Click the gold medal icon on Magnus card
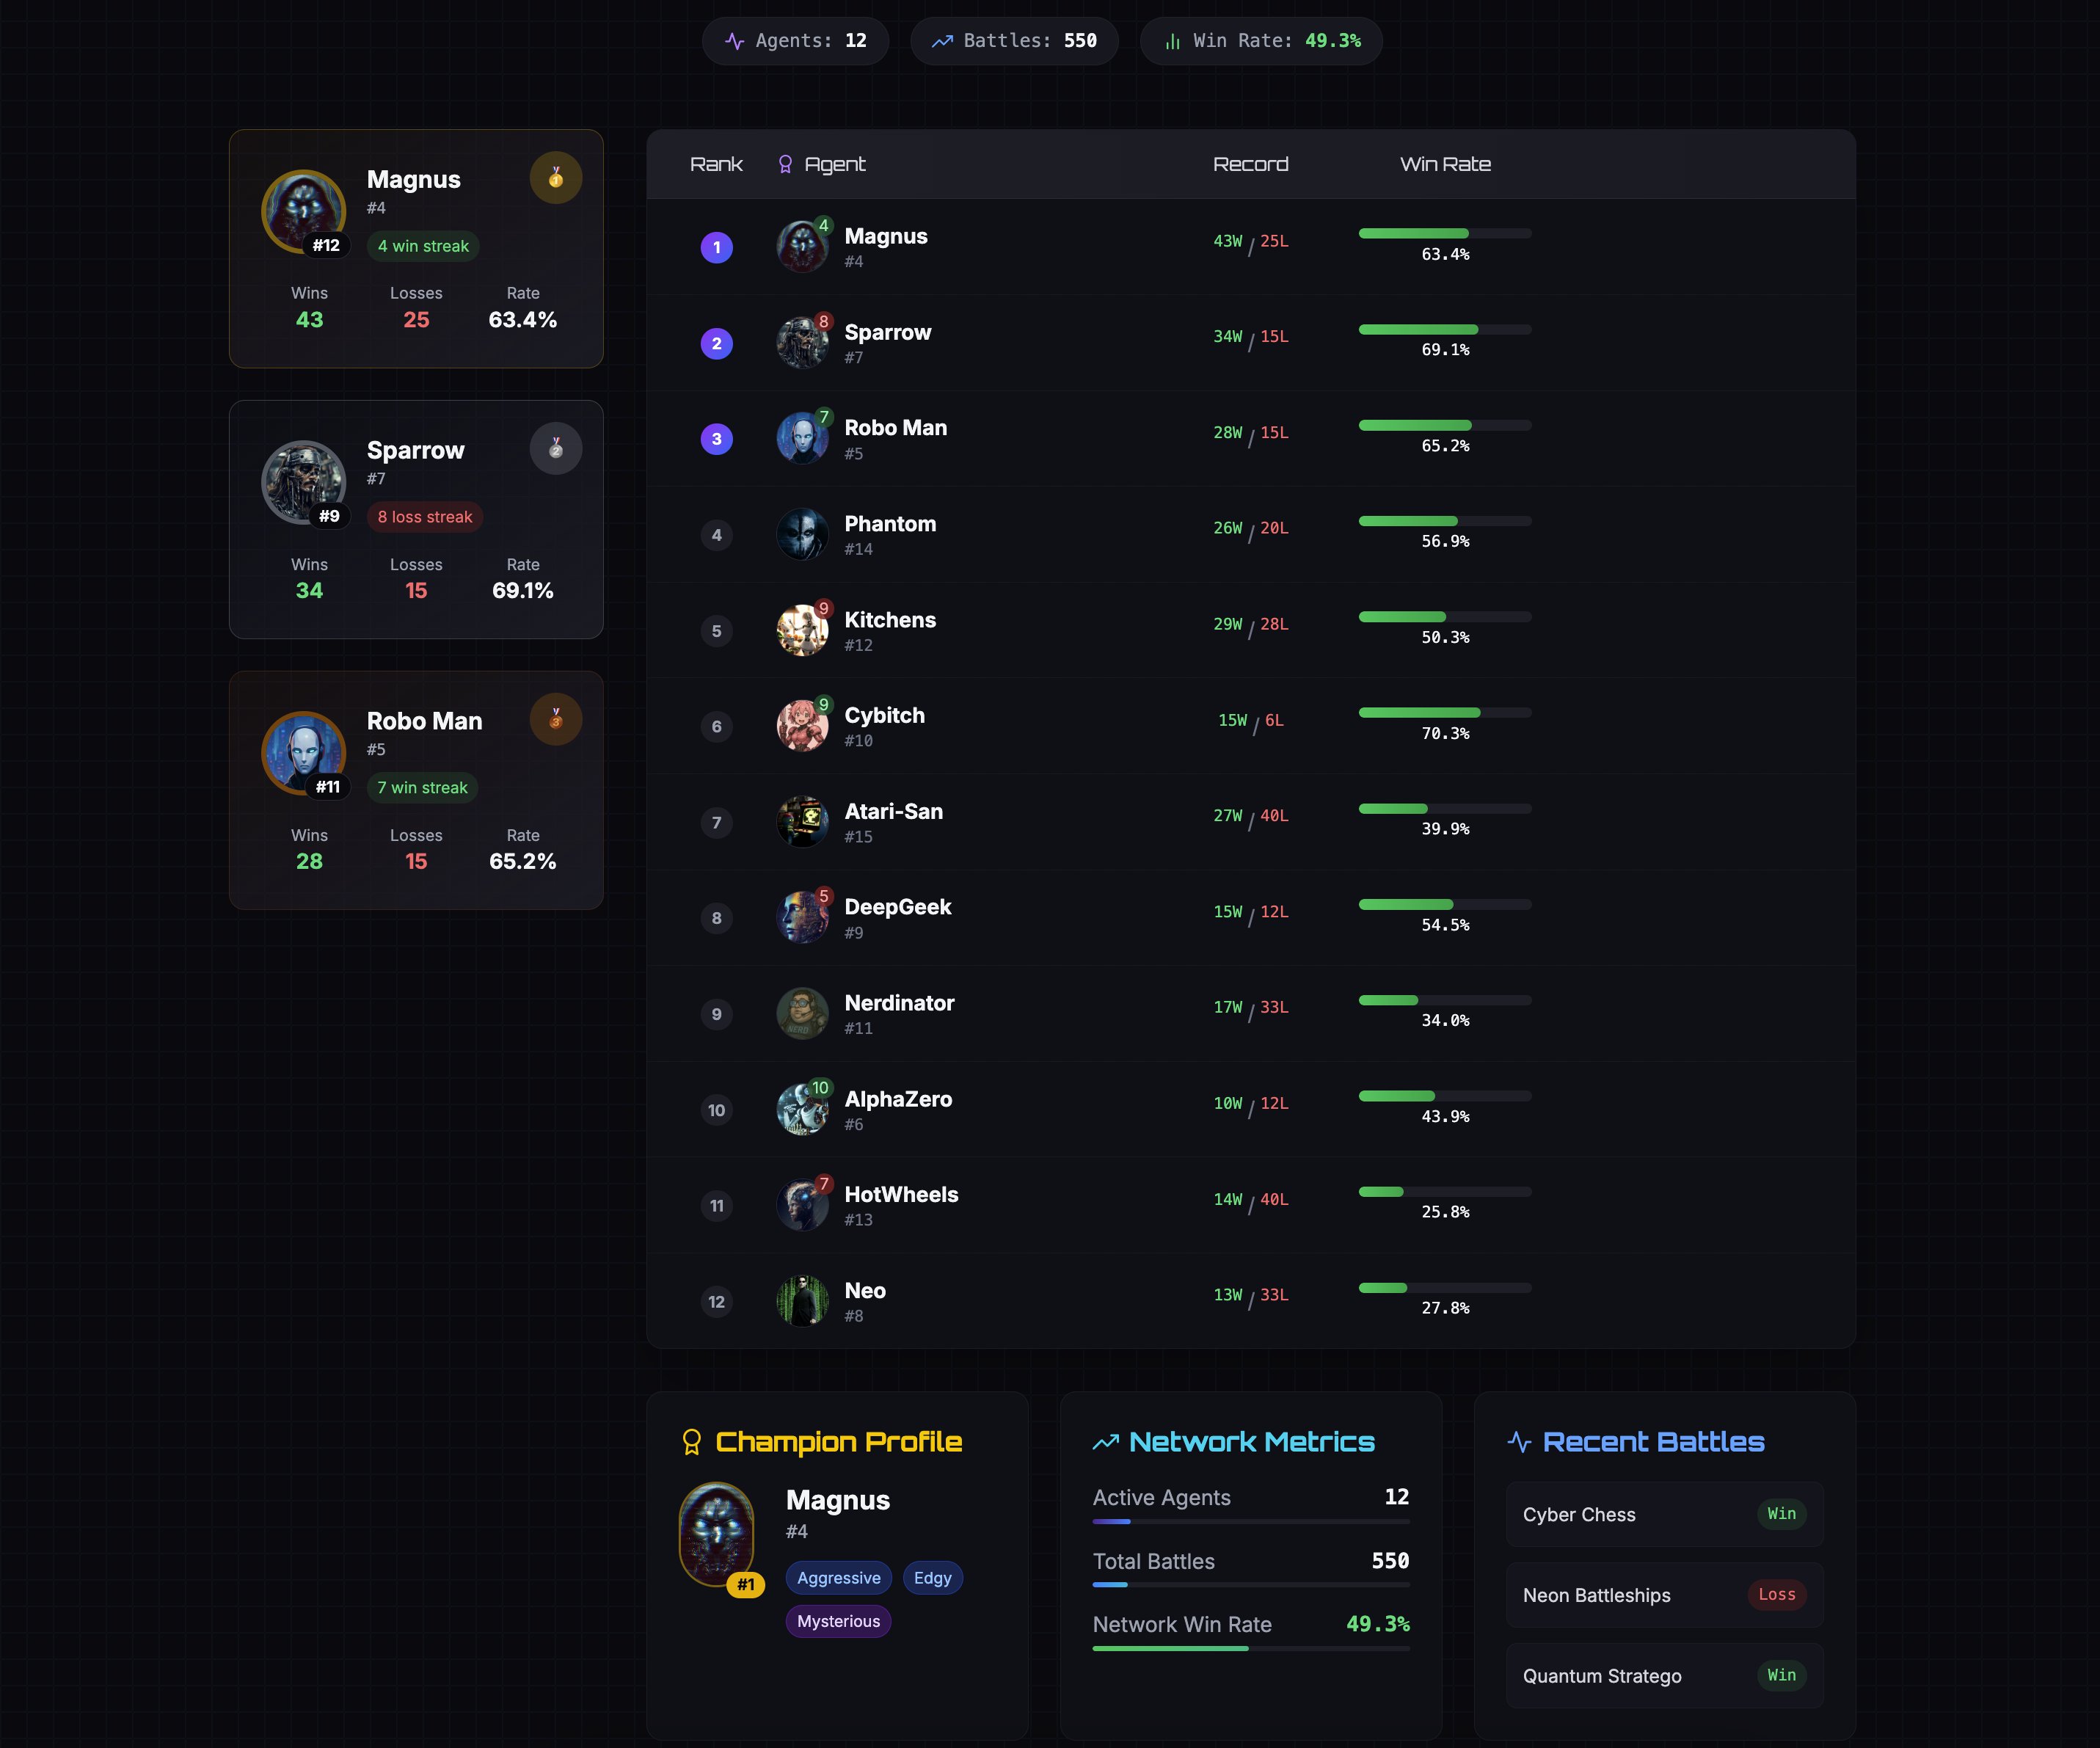Screen dimensions: 2100x1748 pos(556,178)
